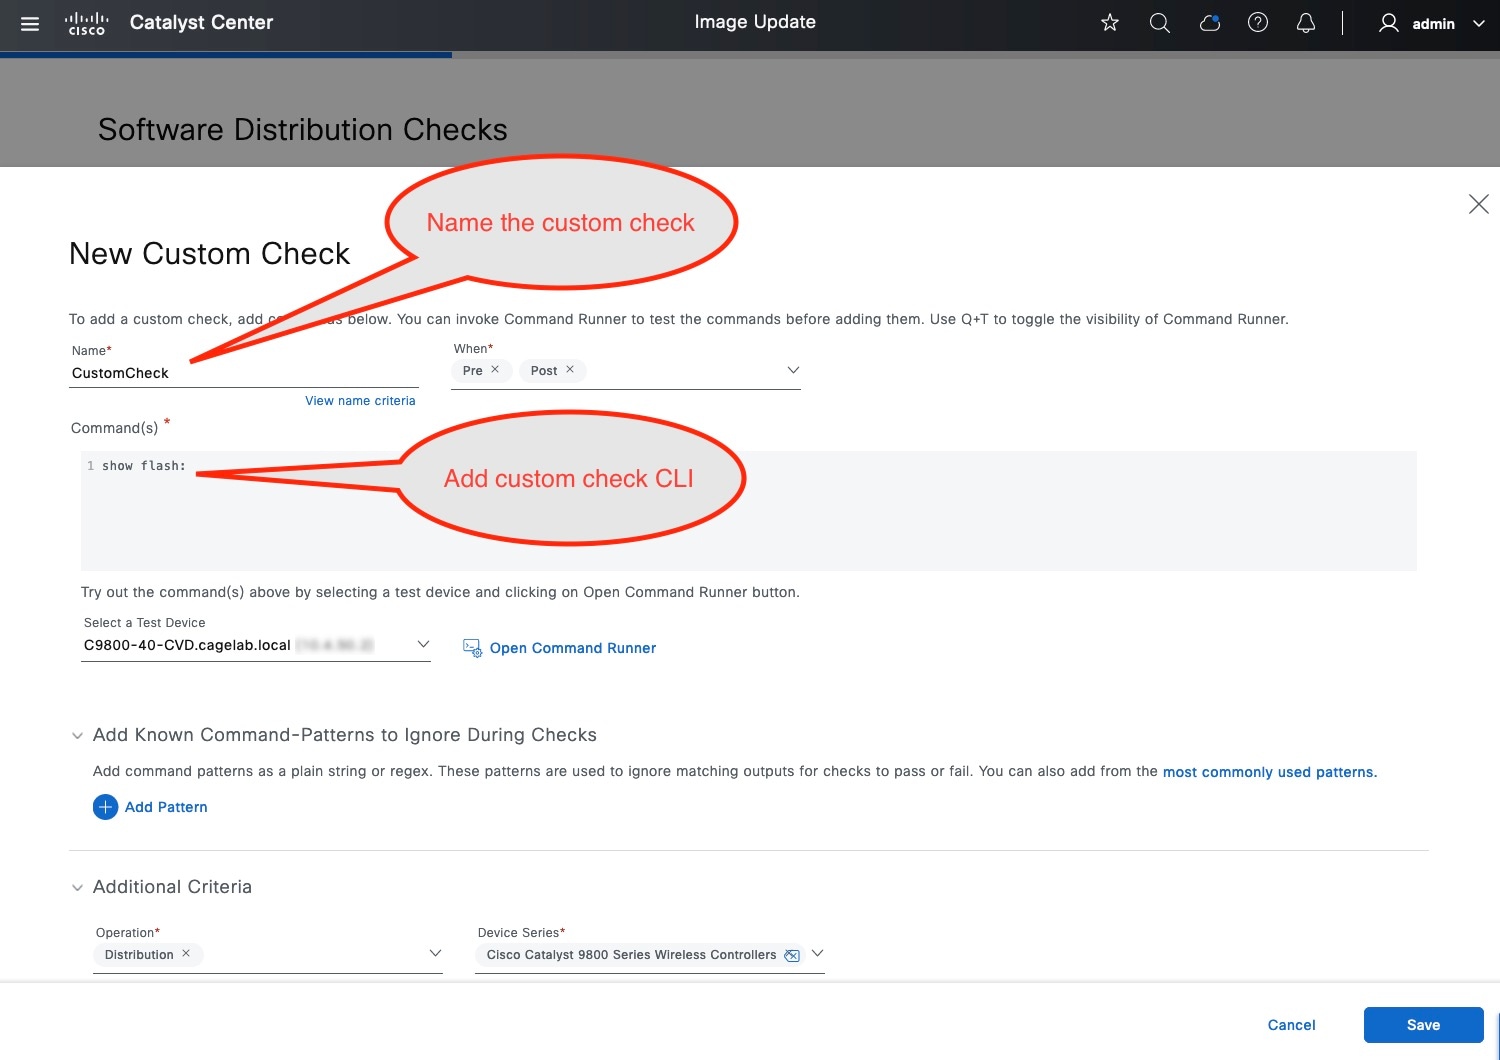This screenshot has height=1060, width=1500.
Task: Click the New Custom Check heading
Action: 210,254
